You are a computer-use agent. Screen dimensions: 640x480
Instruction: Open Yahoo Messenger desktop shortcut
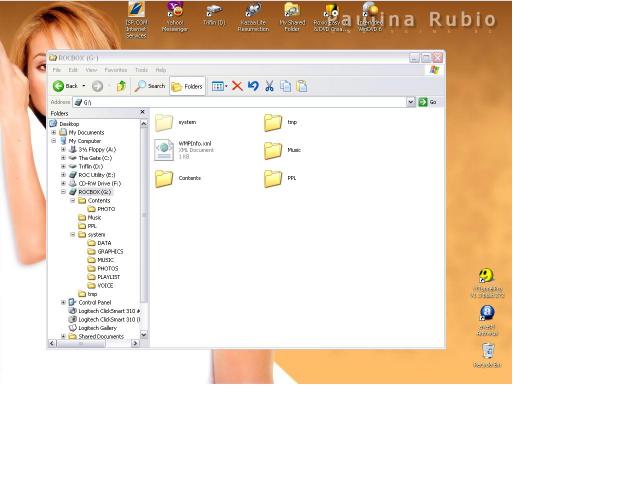click(x=175, y=17)
